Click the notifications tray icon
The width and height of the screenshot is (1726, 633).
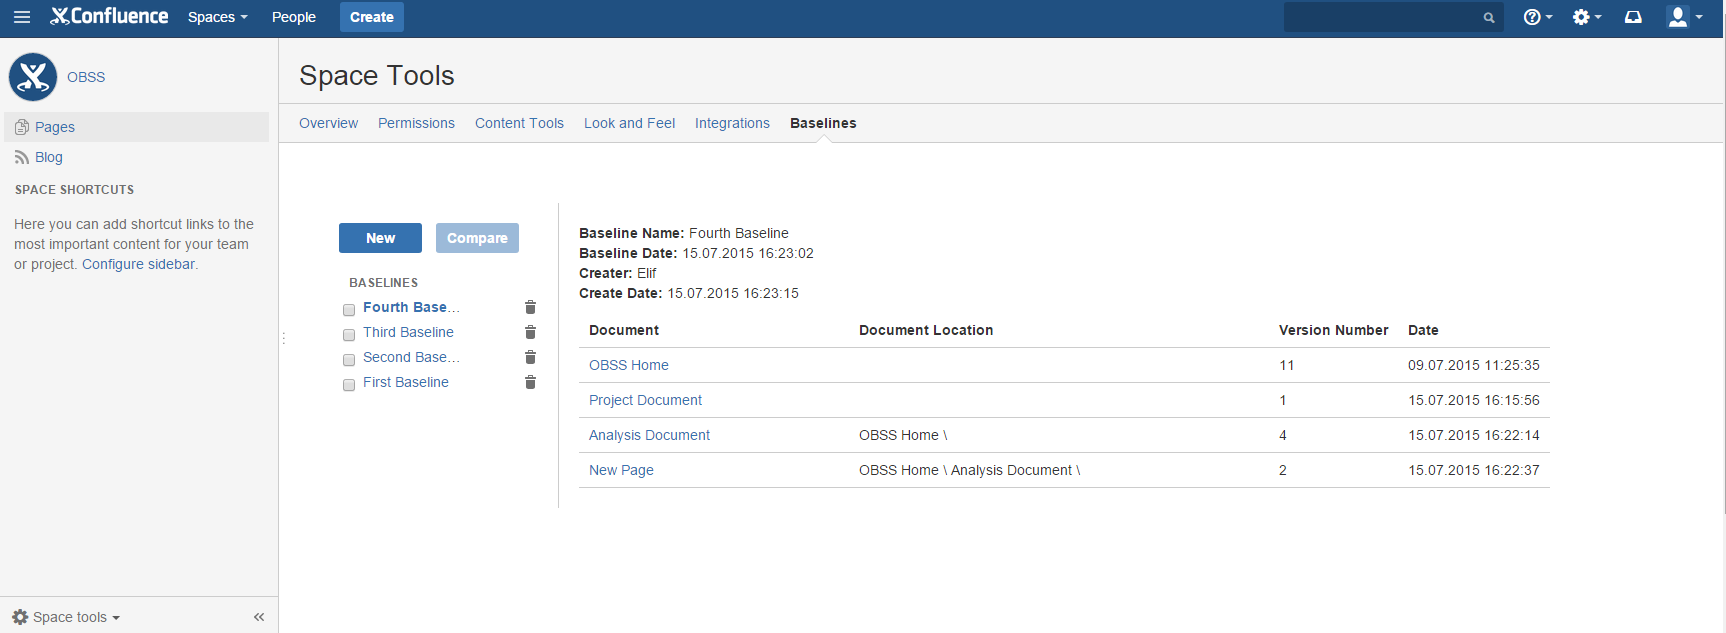1633,17
